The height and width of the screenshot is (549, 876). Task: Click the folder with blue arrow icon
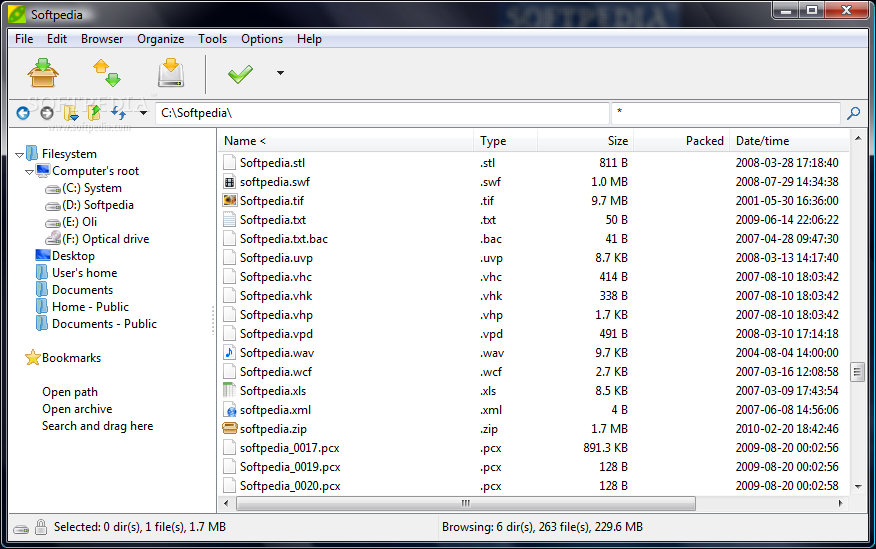71,113
